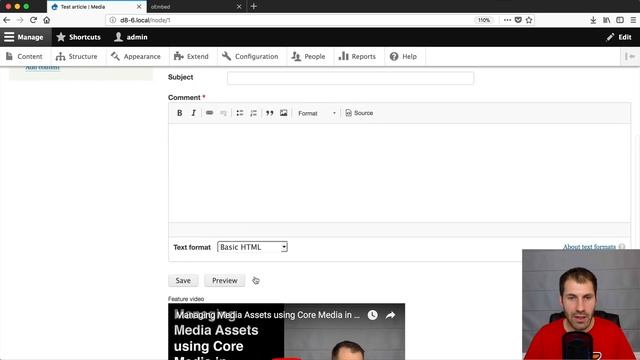Click the 110% zoom level indicator

click(x=484, y=20)
